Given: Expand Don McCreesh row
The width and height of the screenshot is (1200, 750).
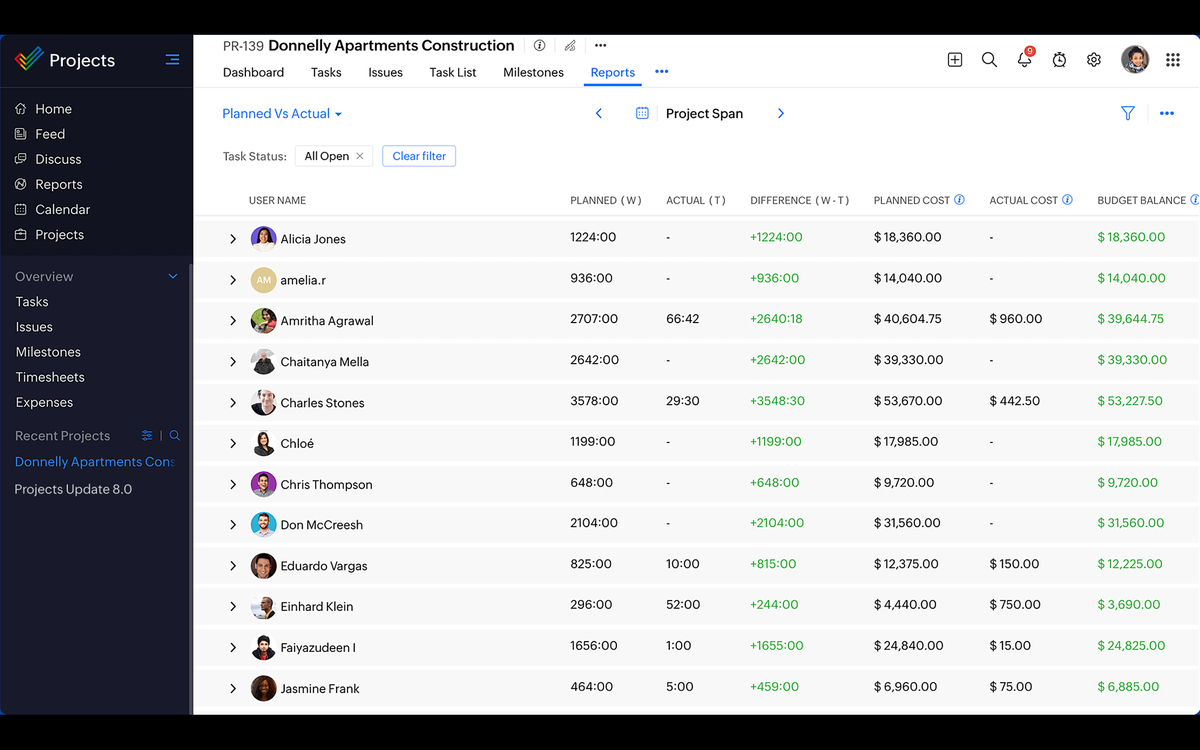Looking at the screenshot, I should coord(233,525).
